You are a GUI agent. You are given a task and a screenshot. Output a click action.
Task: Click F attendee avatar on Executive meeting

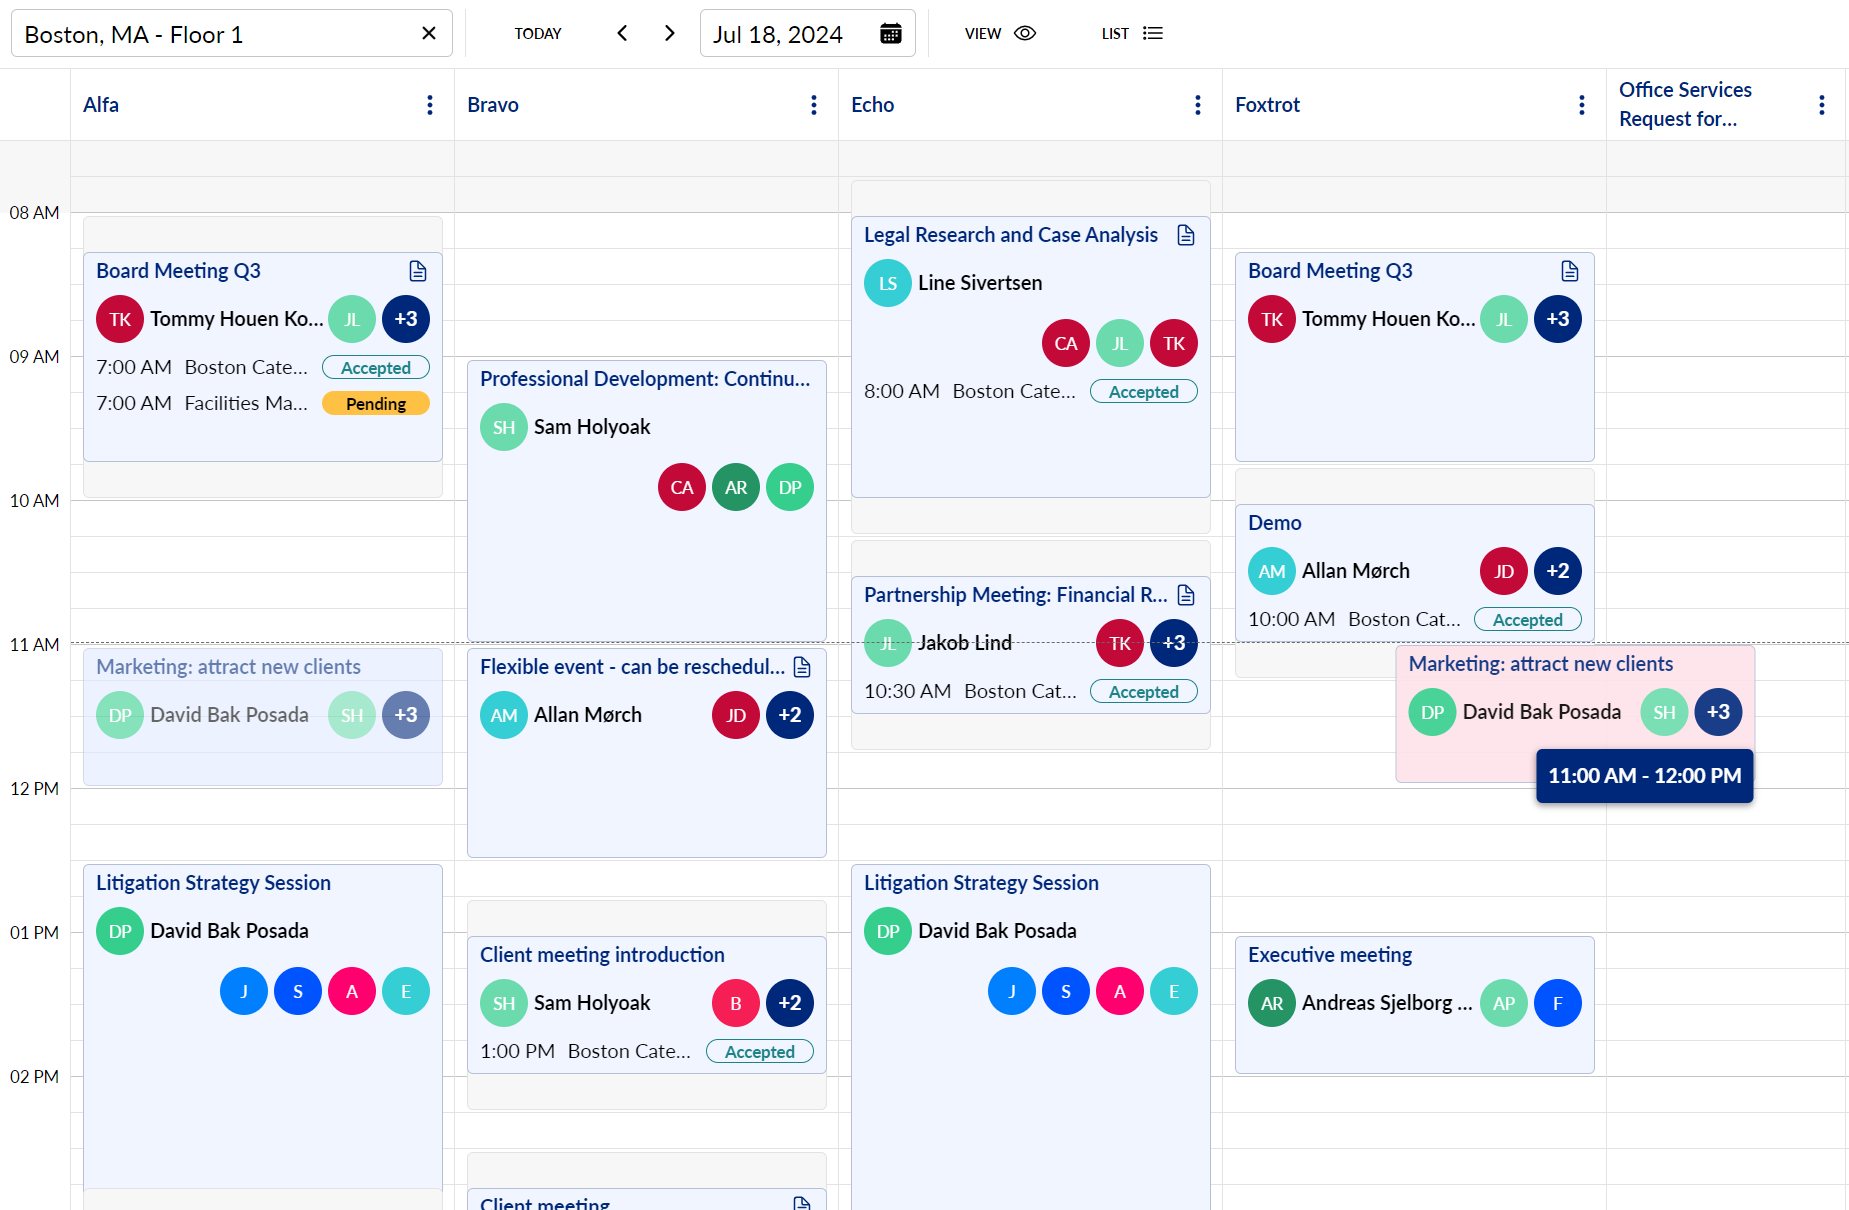[1558, 1003]
